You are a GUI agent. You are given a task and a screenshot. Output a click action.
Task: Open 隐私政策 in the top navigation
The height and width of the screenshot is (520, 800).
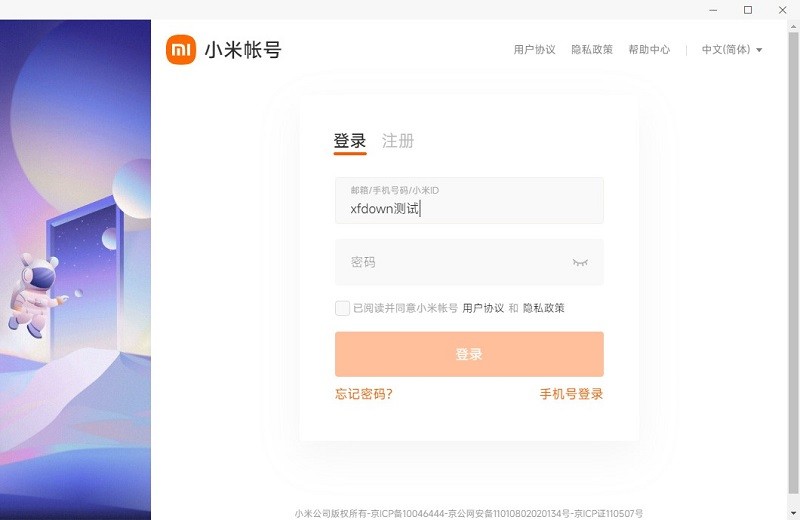click(x=592, y=50)
